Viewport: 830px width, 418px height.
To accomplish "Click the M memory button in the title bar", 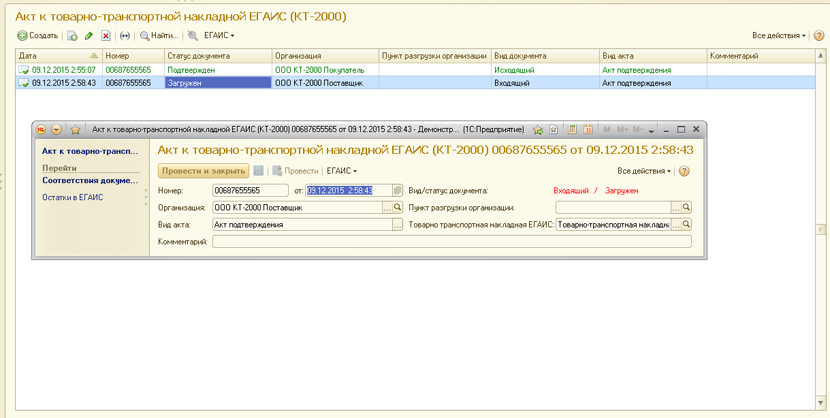I will tap(607, 129).
